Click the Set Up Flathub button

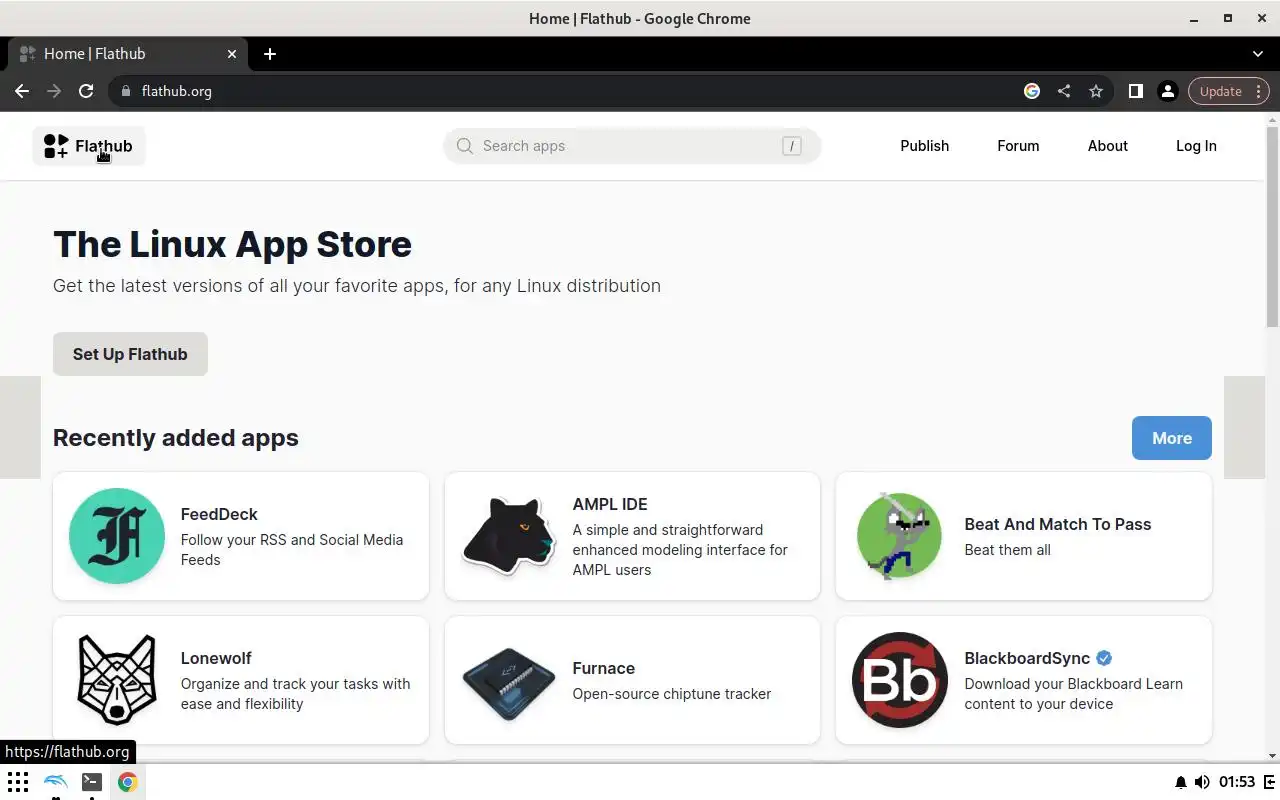130,354
